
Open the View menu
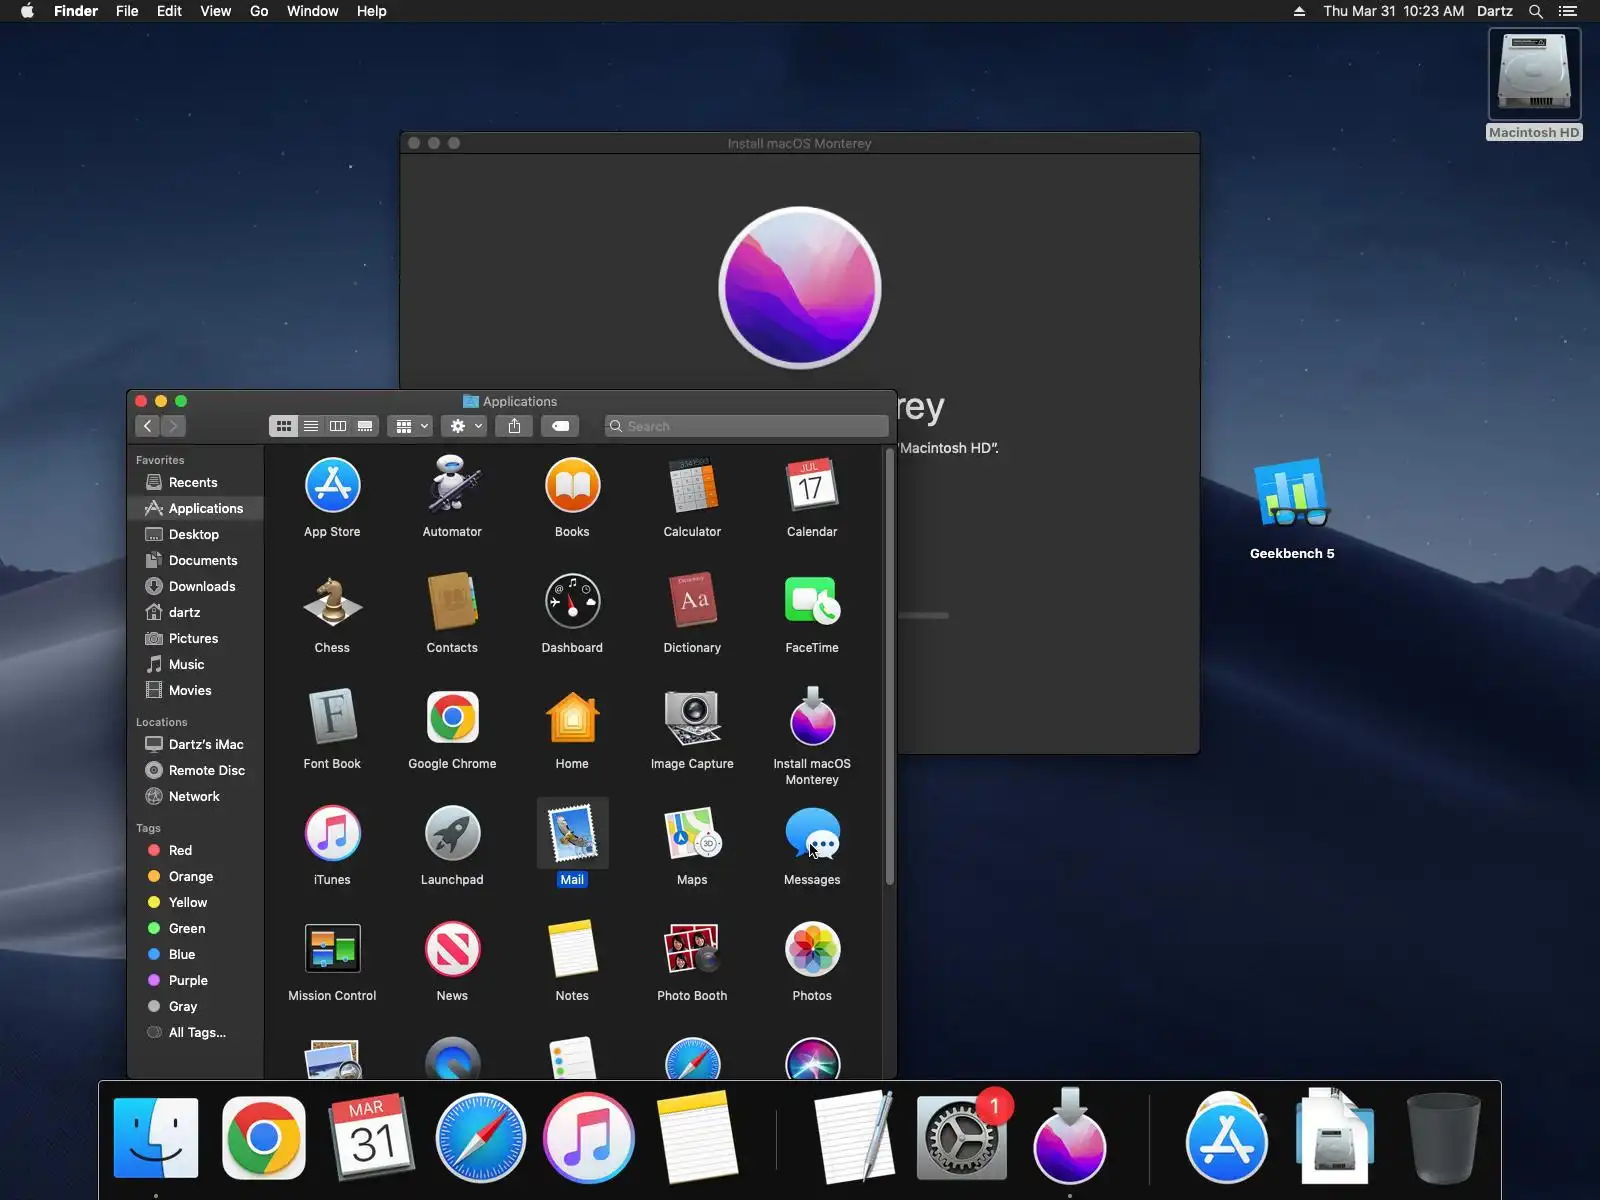pyautogui.click(x=215, y=11)
